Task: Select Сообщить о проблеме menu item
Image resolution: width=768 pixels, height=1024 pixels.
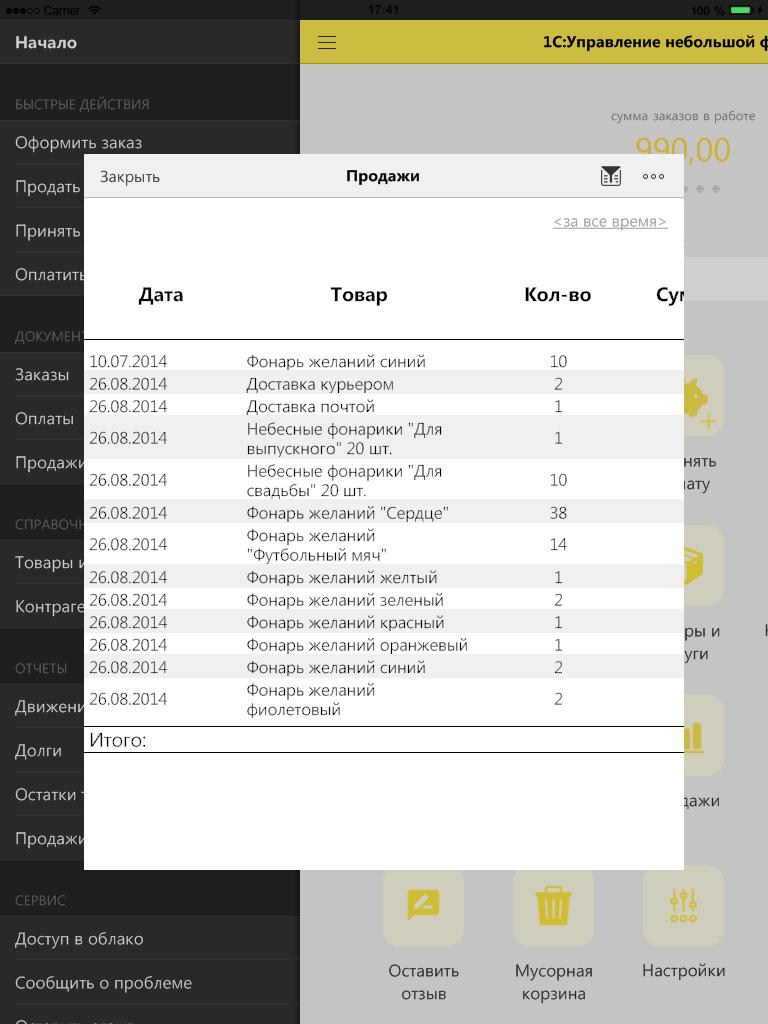Action: [x=150, y=983]
